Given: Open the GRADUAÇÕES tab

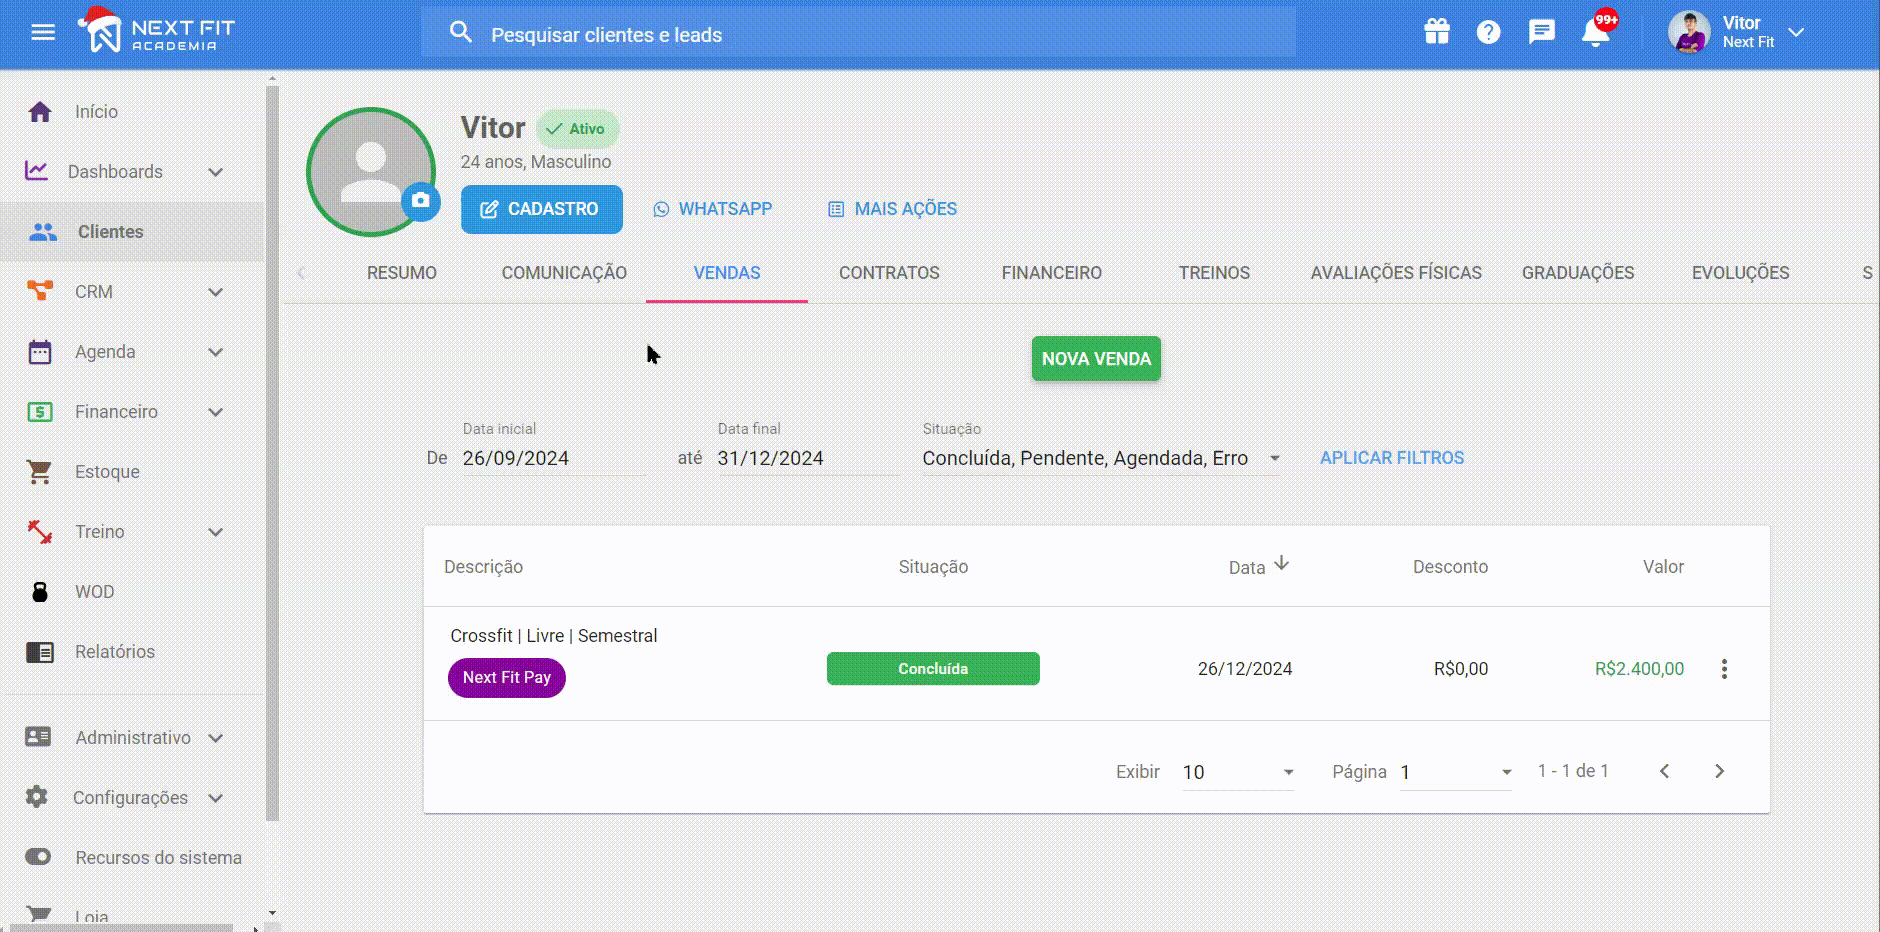Looking at the screenshot, I should [x=1578, y=273].
